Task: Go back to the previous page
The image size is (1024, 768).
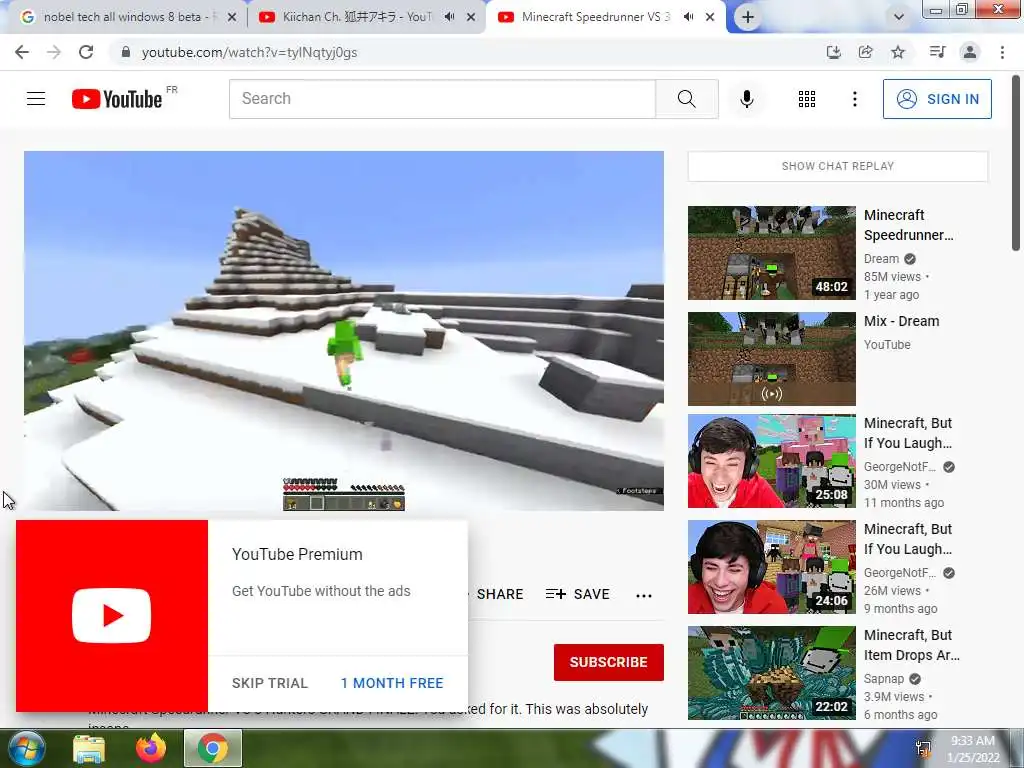Action: pos(22,52)
